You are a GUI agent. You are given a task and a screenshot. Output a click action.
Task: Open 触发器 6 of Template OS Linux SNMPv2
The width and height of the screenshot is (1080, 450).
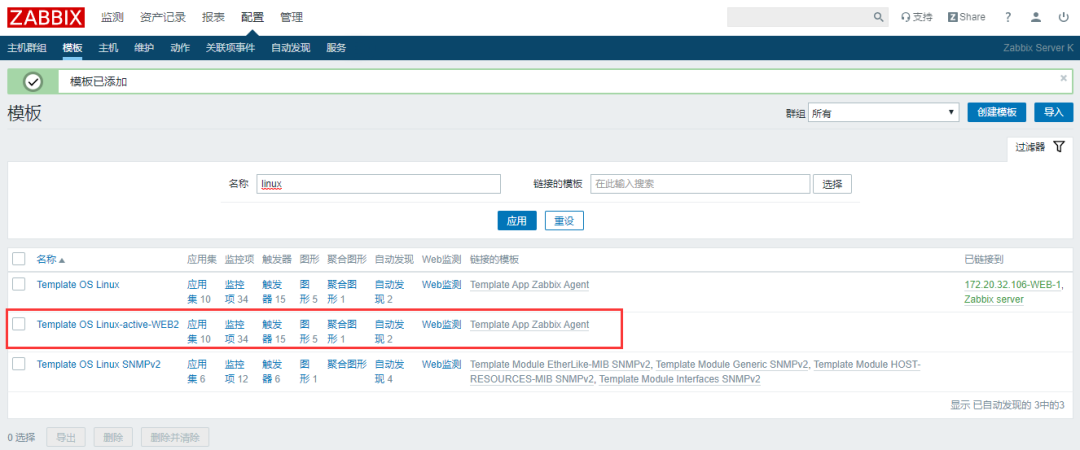coord(271,371)
